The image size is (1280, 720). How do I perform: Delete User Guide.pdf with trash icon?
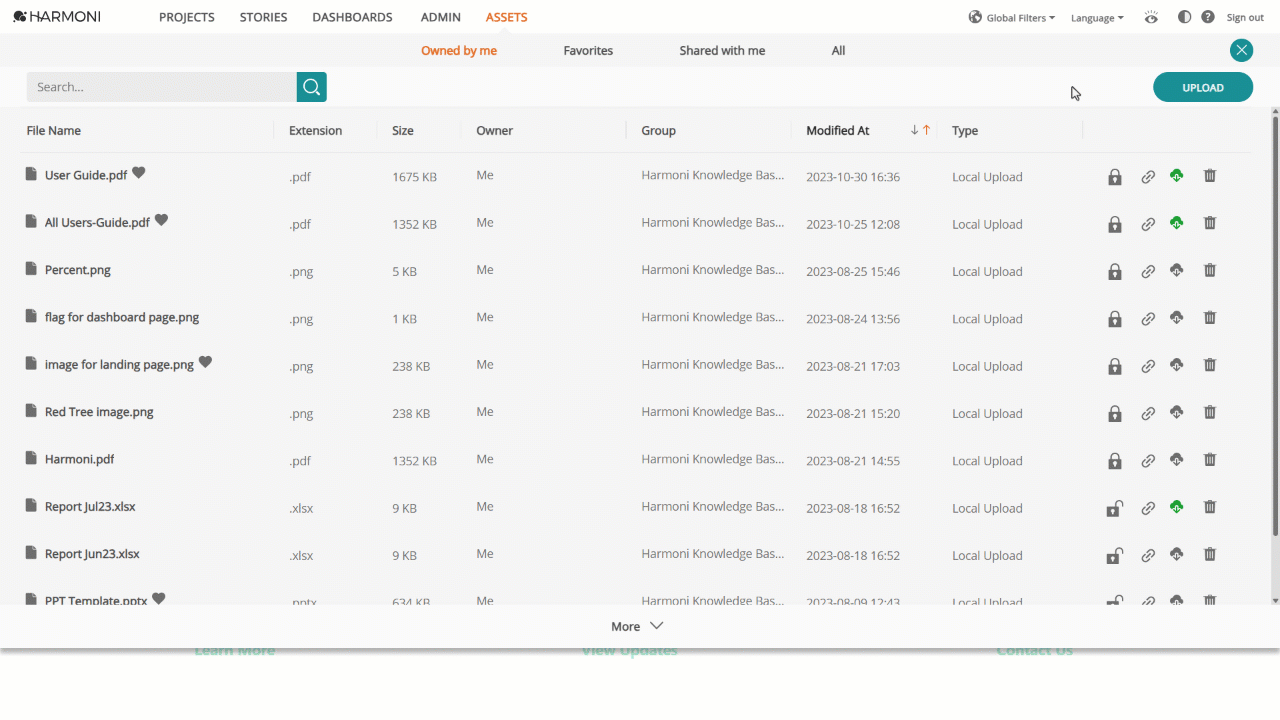(1210, 176)
